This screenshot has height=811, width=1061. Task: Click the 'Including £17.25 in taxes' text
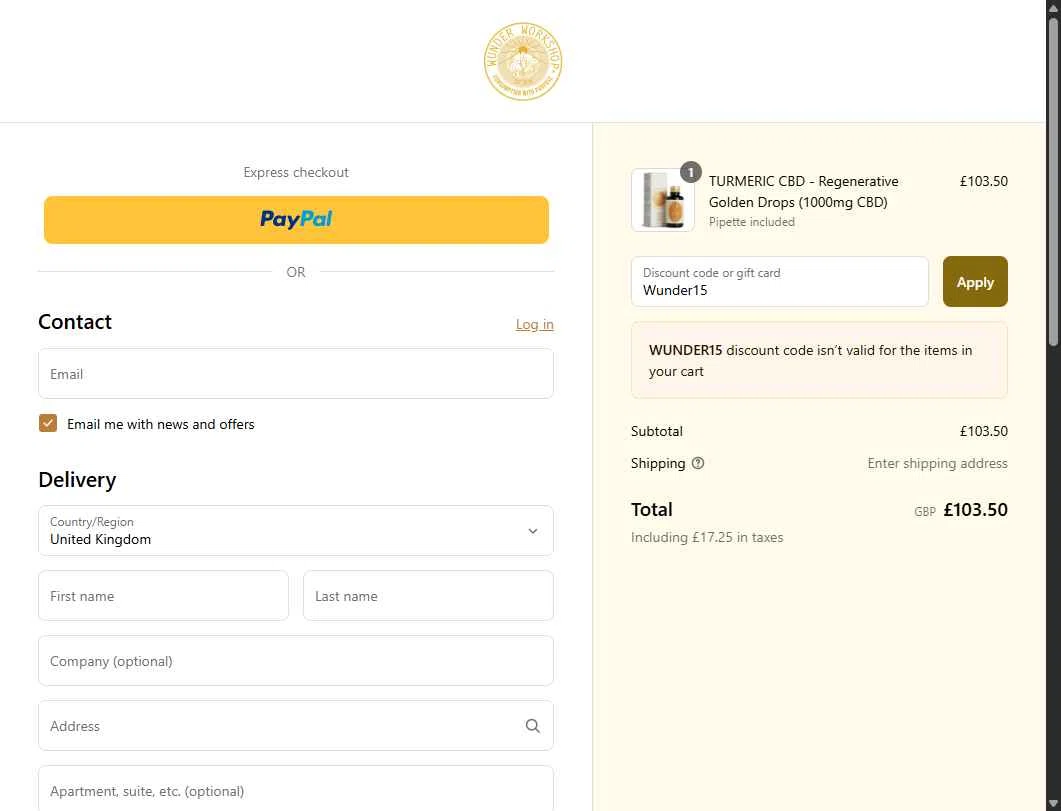click(706, 537)
